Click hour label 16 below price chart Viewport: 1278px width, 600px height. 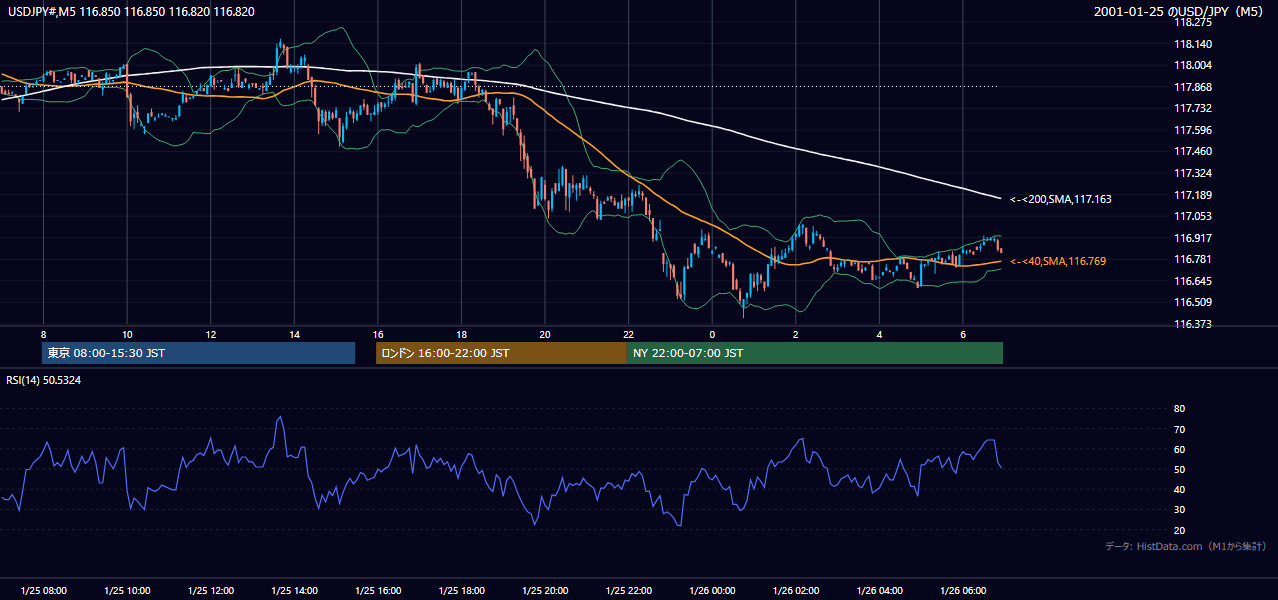[377, 334]
